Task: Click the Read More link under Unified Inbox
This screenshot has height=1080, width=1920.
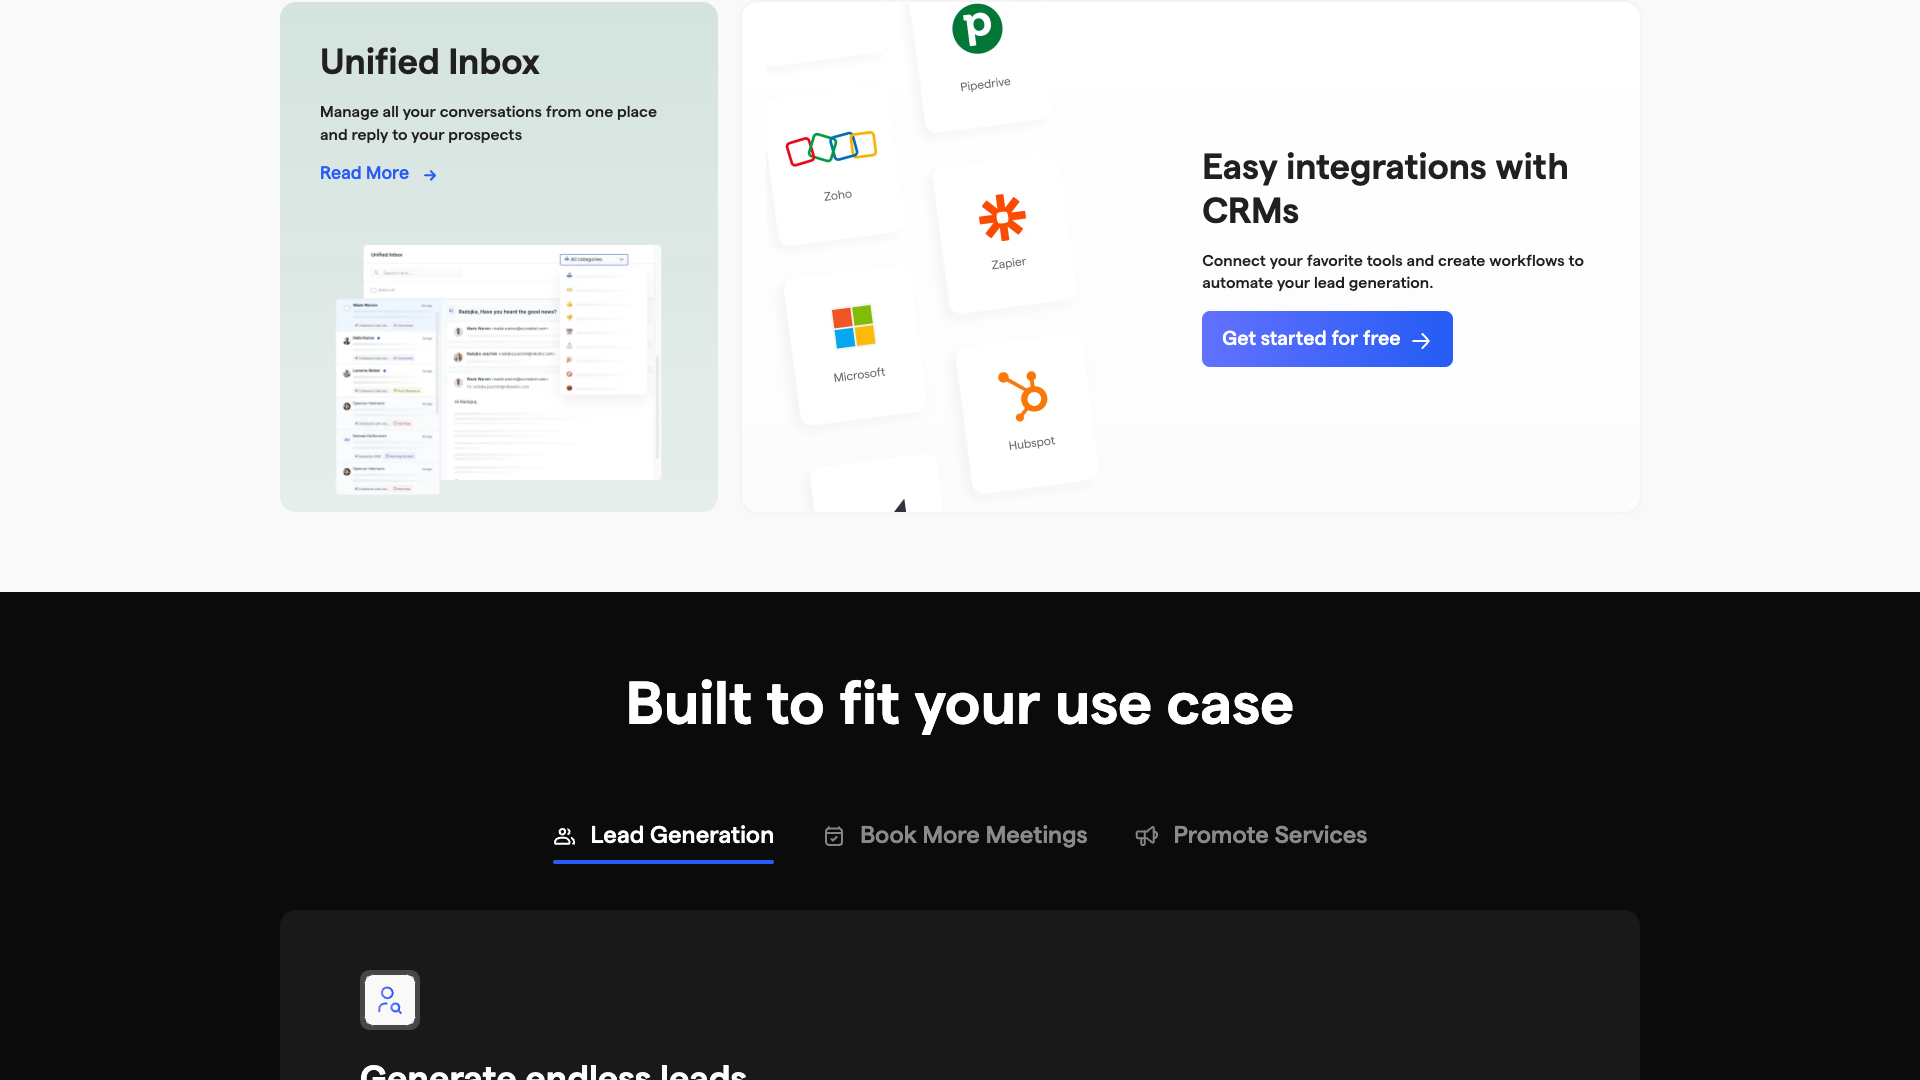Action: tap(364, 173)
